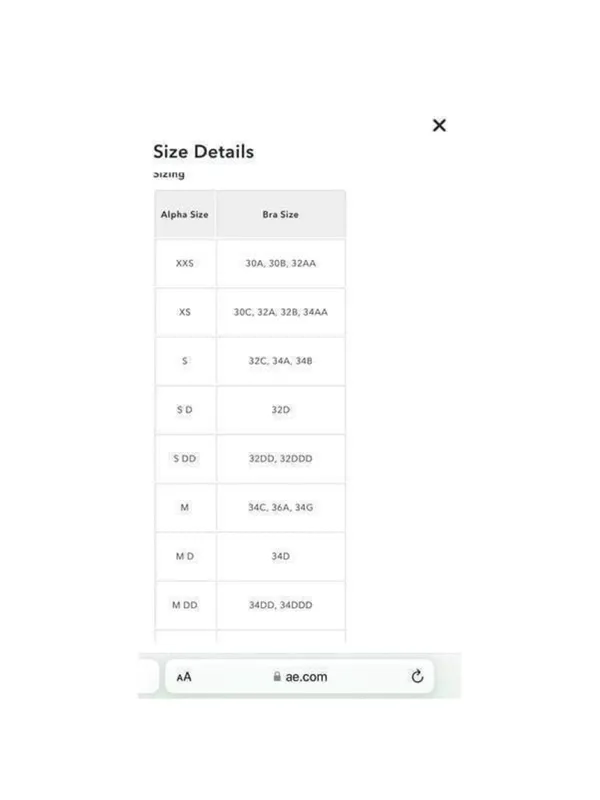Select the S alpha size cell
The width and height of the screenshot is (600, 800).
[x=185, y=361]
